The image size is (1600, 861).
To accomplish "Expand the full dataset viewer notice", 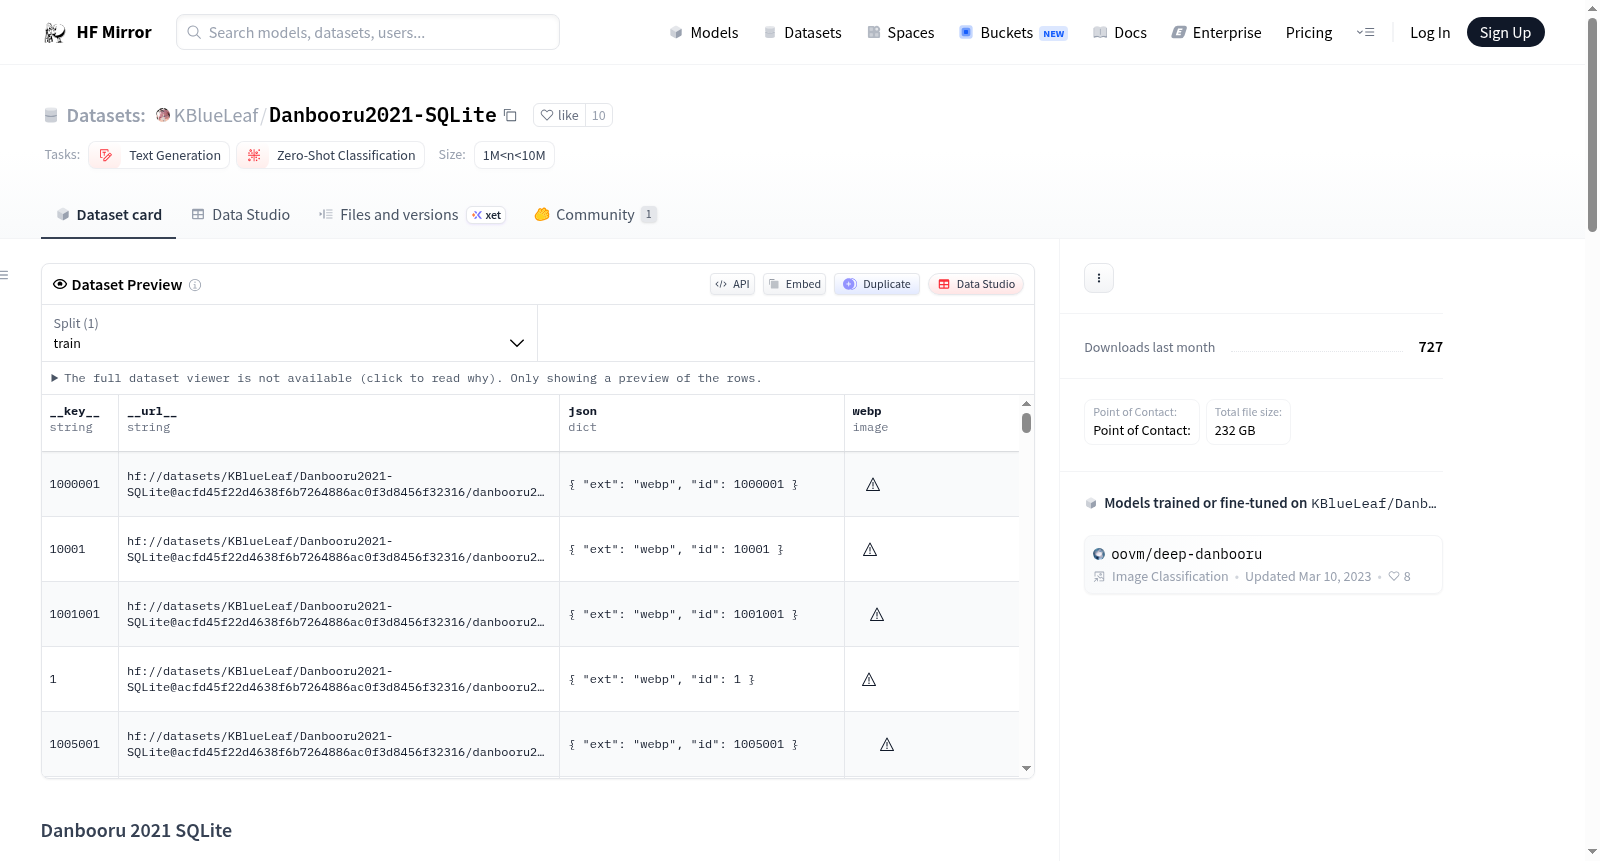I will coord(407,378).
